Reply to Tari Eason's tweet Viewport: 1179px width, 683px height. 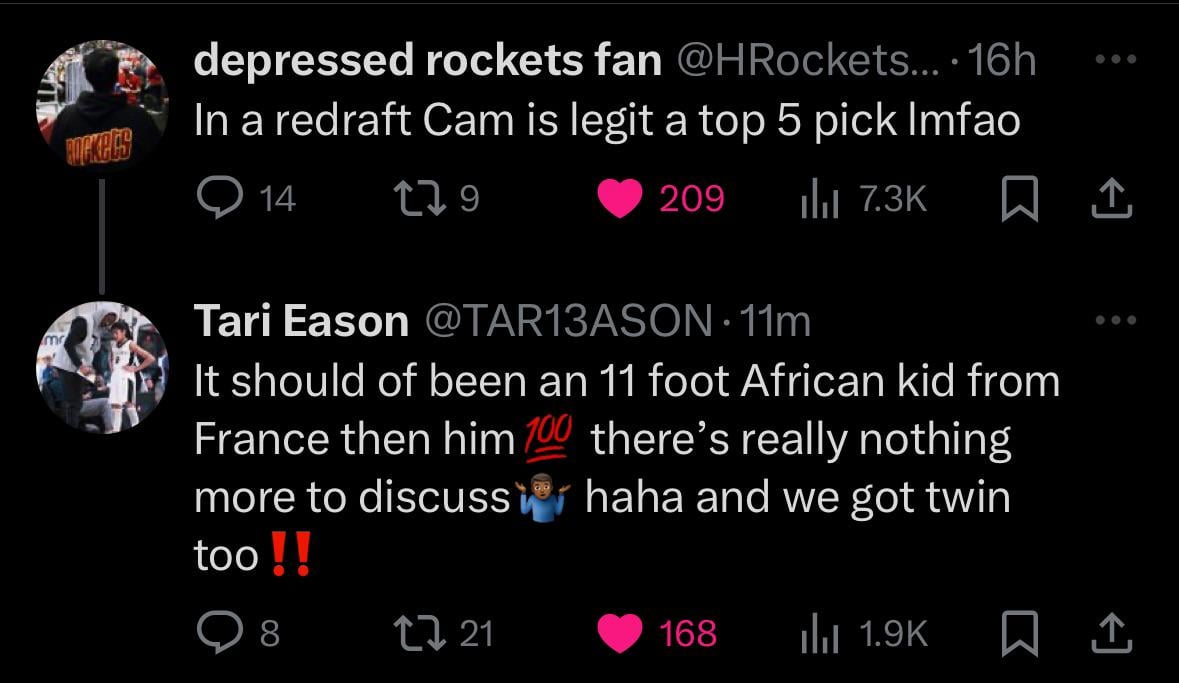[213, 632]
